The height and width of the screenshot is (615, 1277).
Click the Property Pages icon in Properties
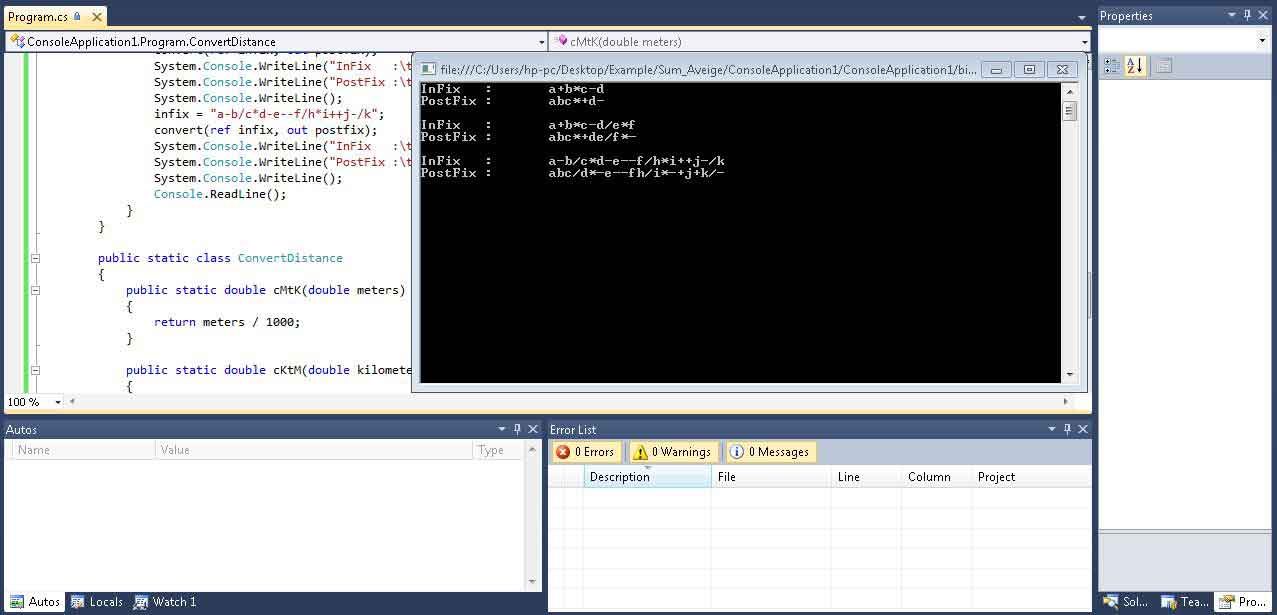[x=1162, y=66]
